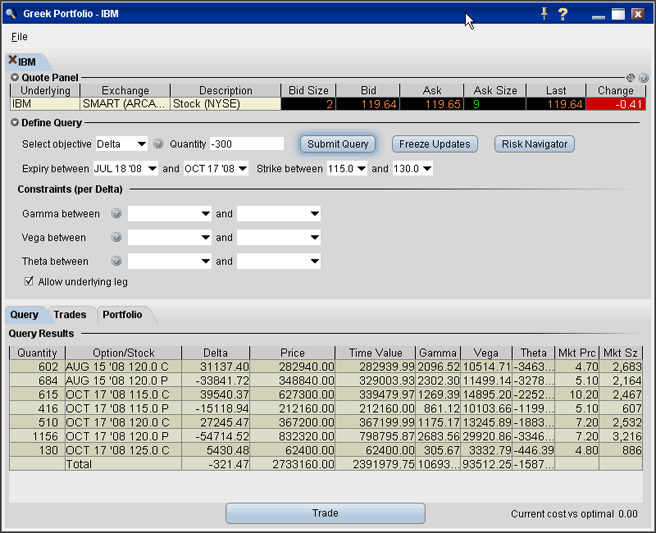The height and width of the screenshot is (533, 656).
Task: Select the AUG 15 '08 120.0 C row
Action: click(326, 367)
